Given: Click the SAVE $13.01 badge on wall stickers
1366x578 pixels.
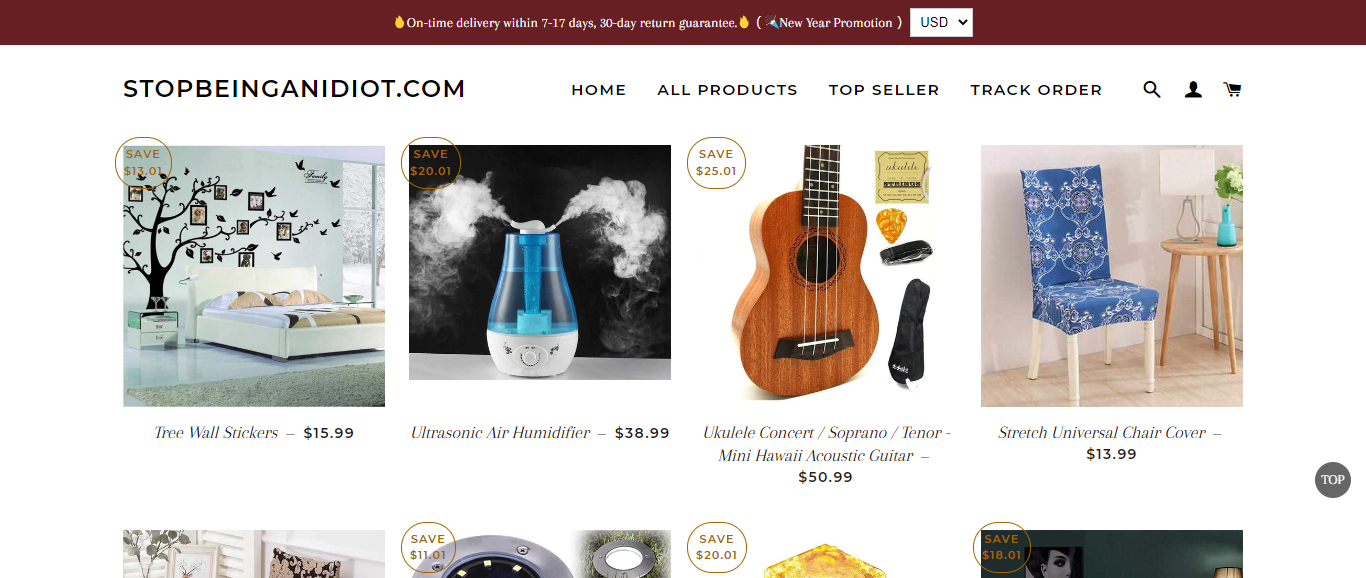Looking at the screenshot, I should [x=143, y=163].
